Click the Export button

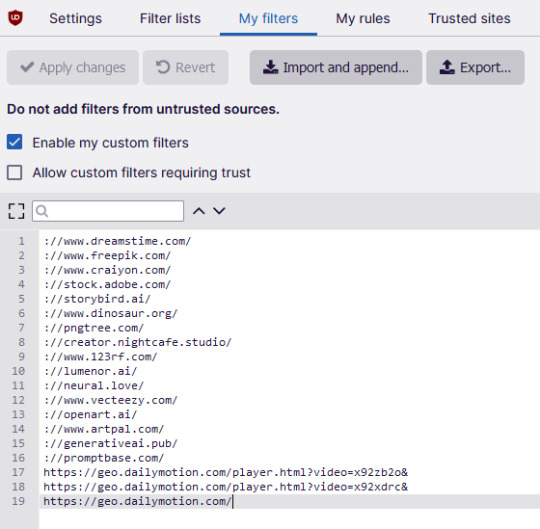(x=475, y=68)
